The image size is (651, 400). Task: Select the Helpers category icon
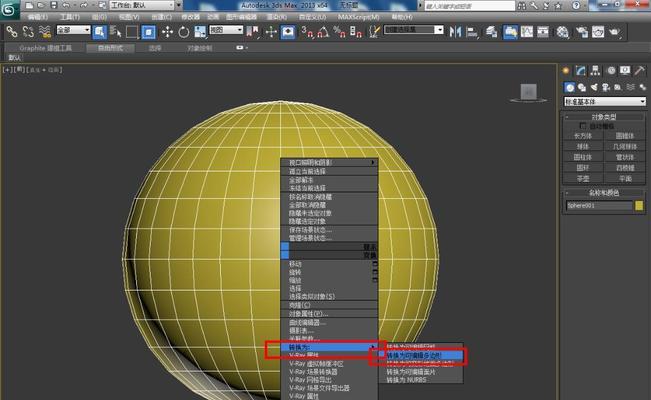coord(618,87)
